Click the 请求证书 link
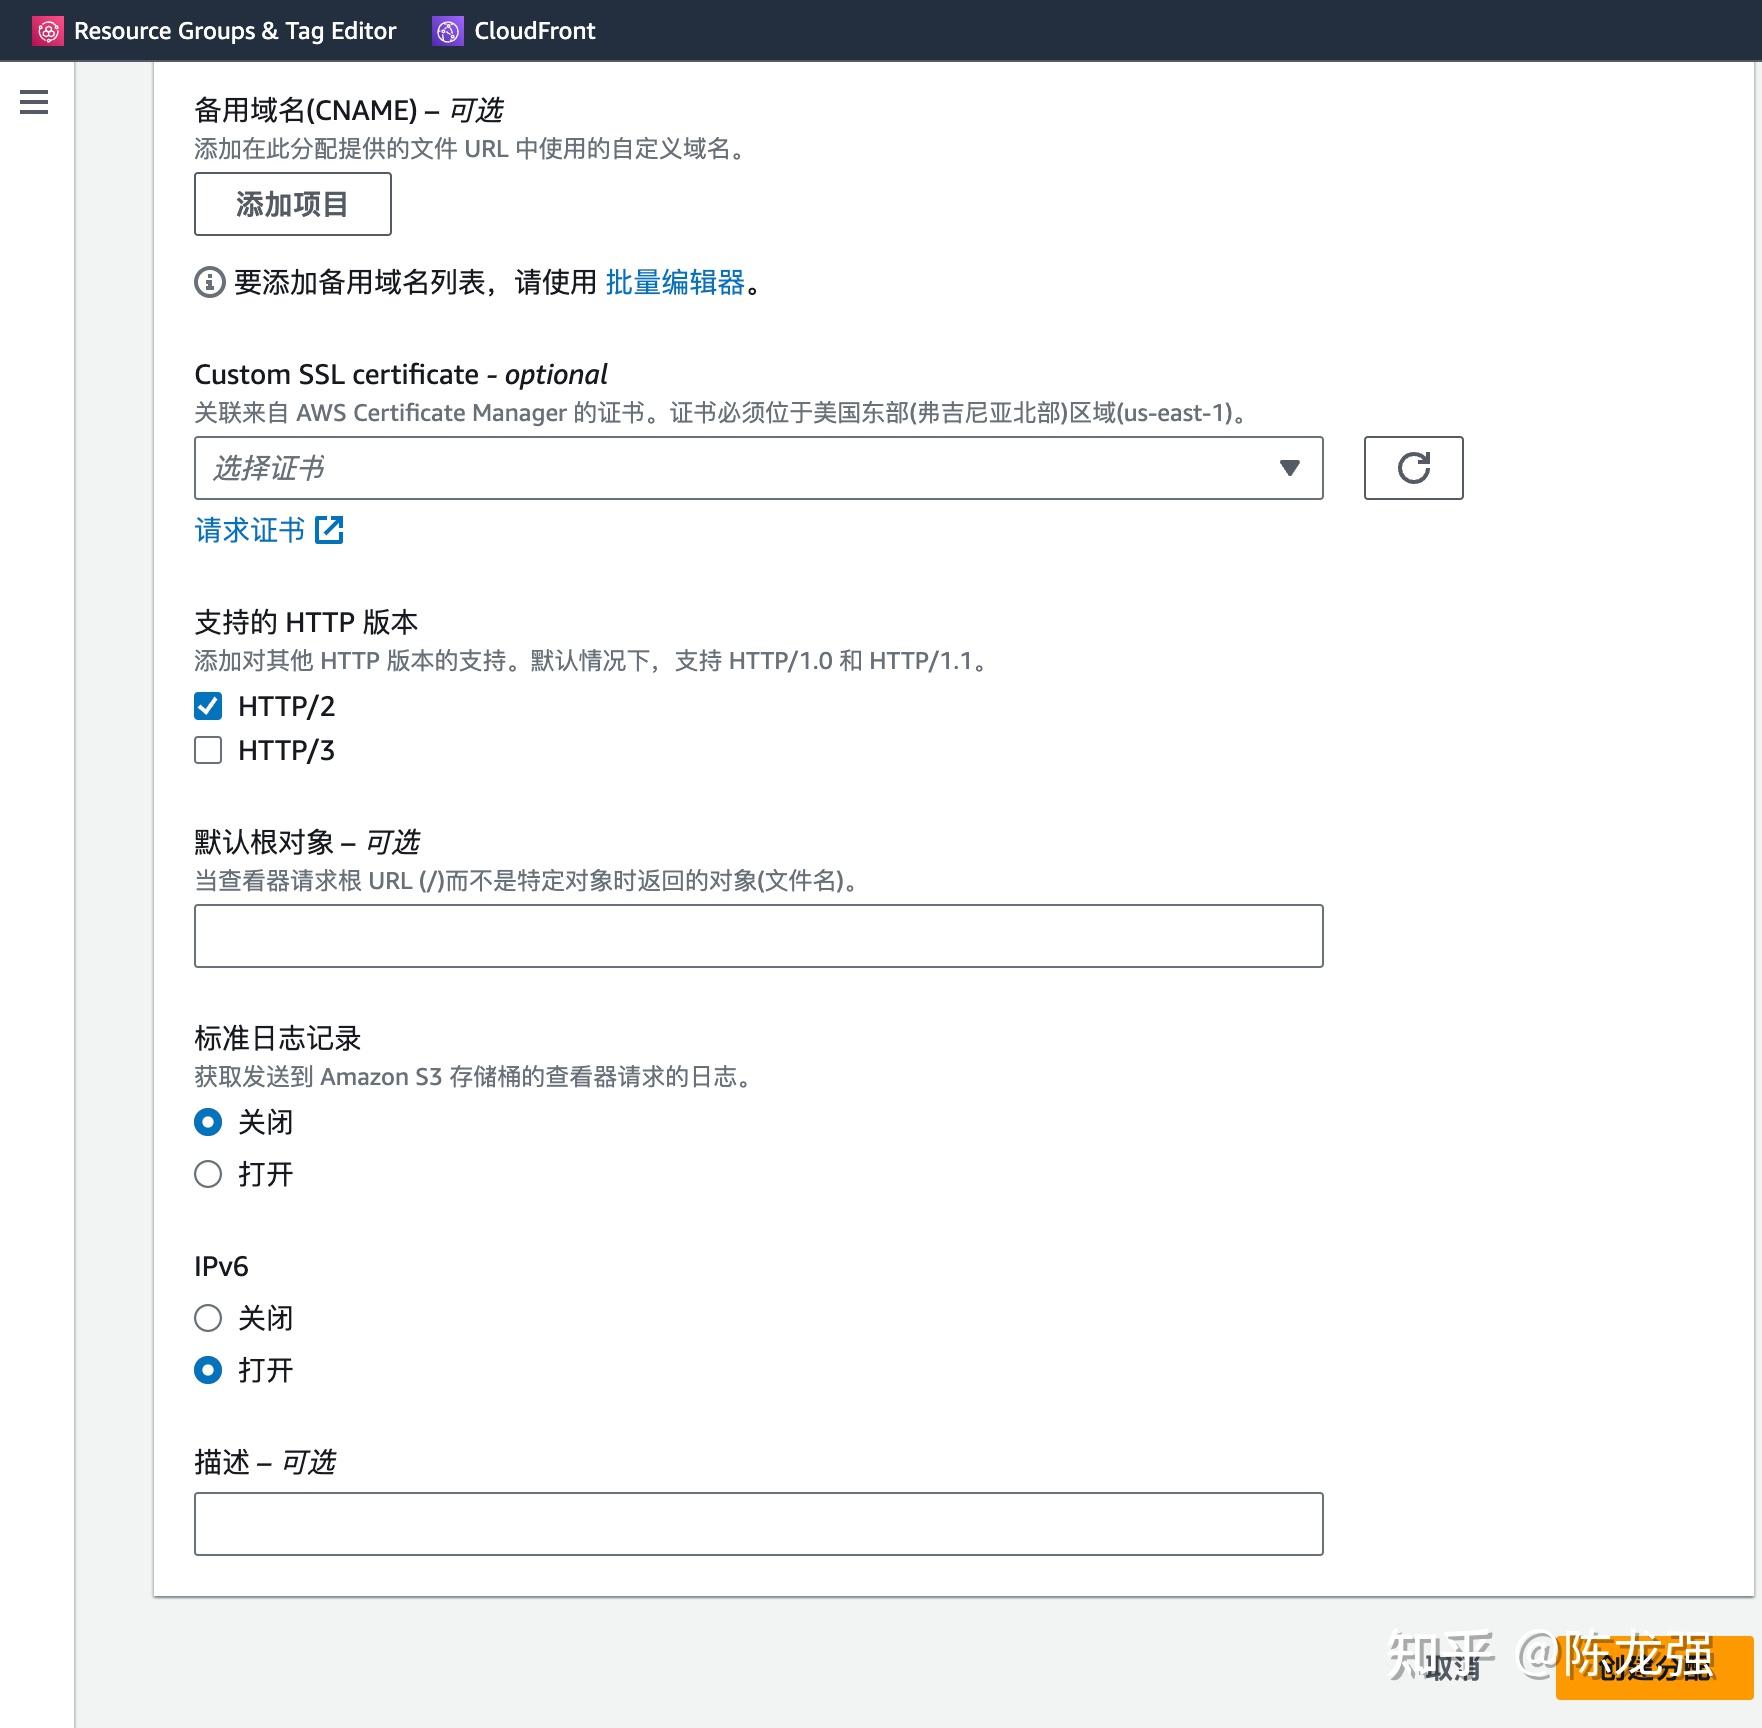Image resolution: width=1762 pixels, height=1728 pixels. click(x=248, y=529)
